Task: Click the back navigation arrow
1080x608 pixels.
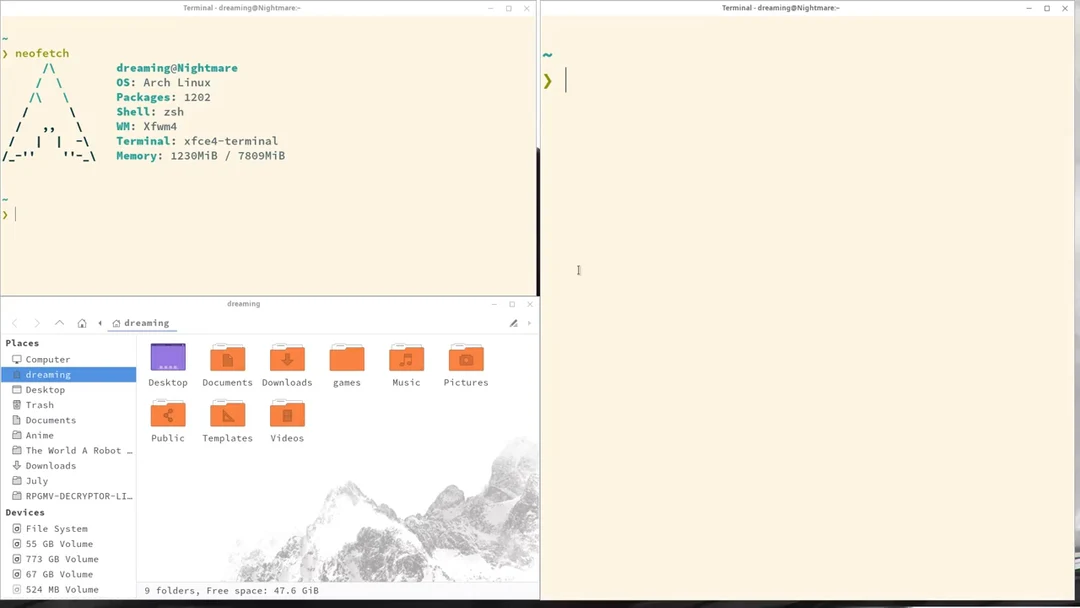Action: tap(14, 323)
